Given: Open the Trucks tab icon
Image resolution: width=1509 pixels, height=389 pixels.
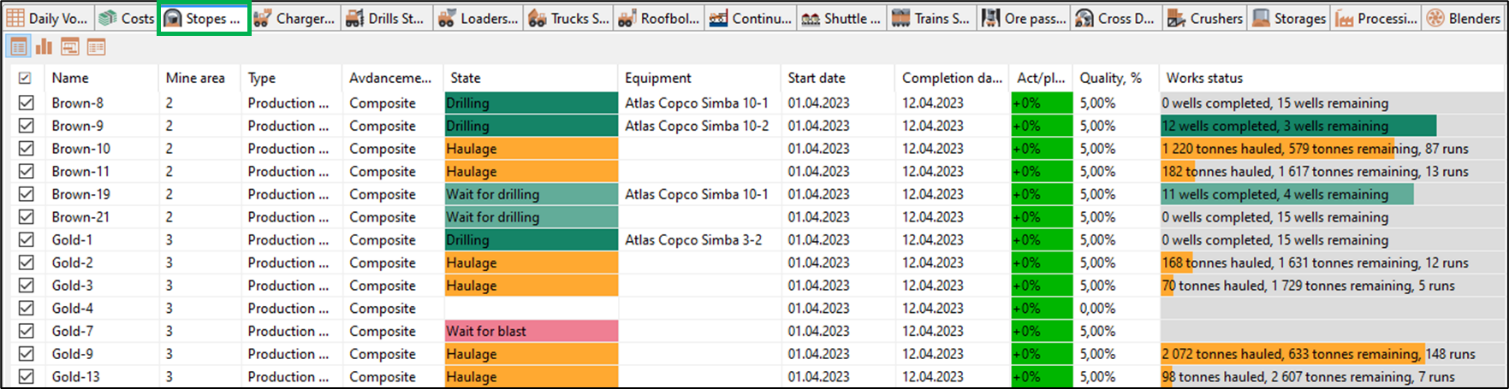Looking at the screenshot, I should pos(537,19).
